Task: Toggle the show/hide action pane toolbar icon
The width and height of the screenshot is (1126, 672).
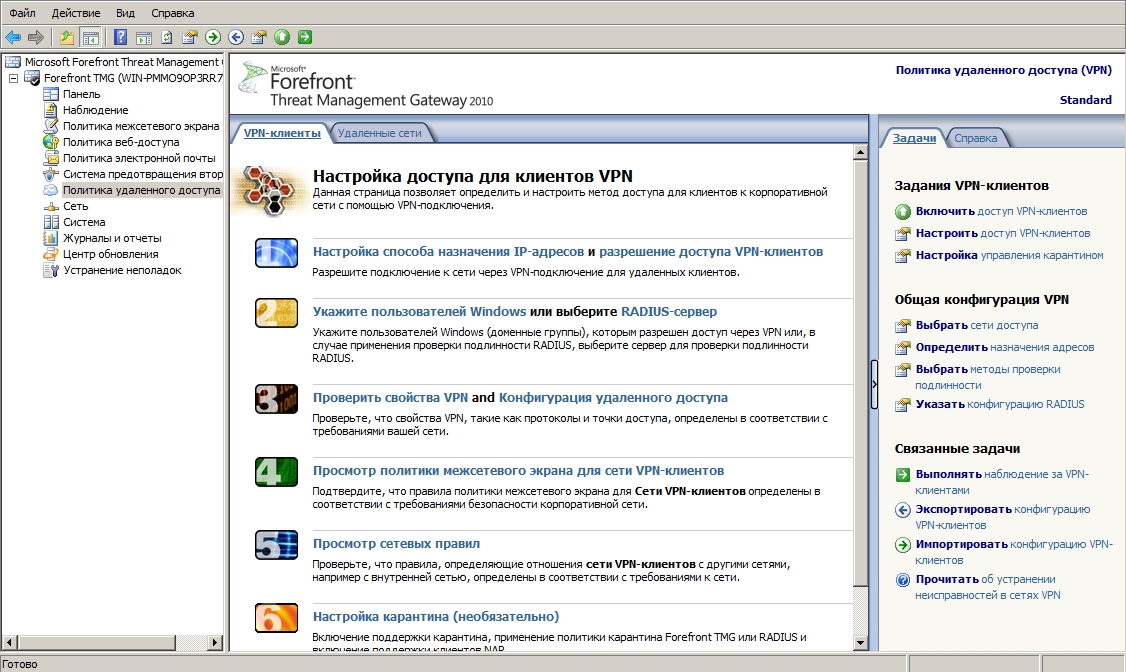Action: 144,37
